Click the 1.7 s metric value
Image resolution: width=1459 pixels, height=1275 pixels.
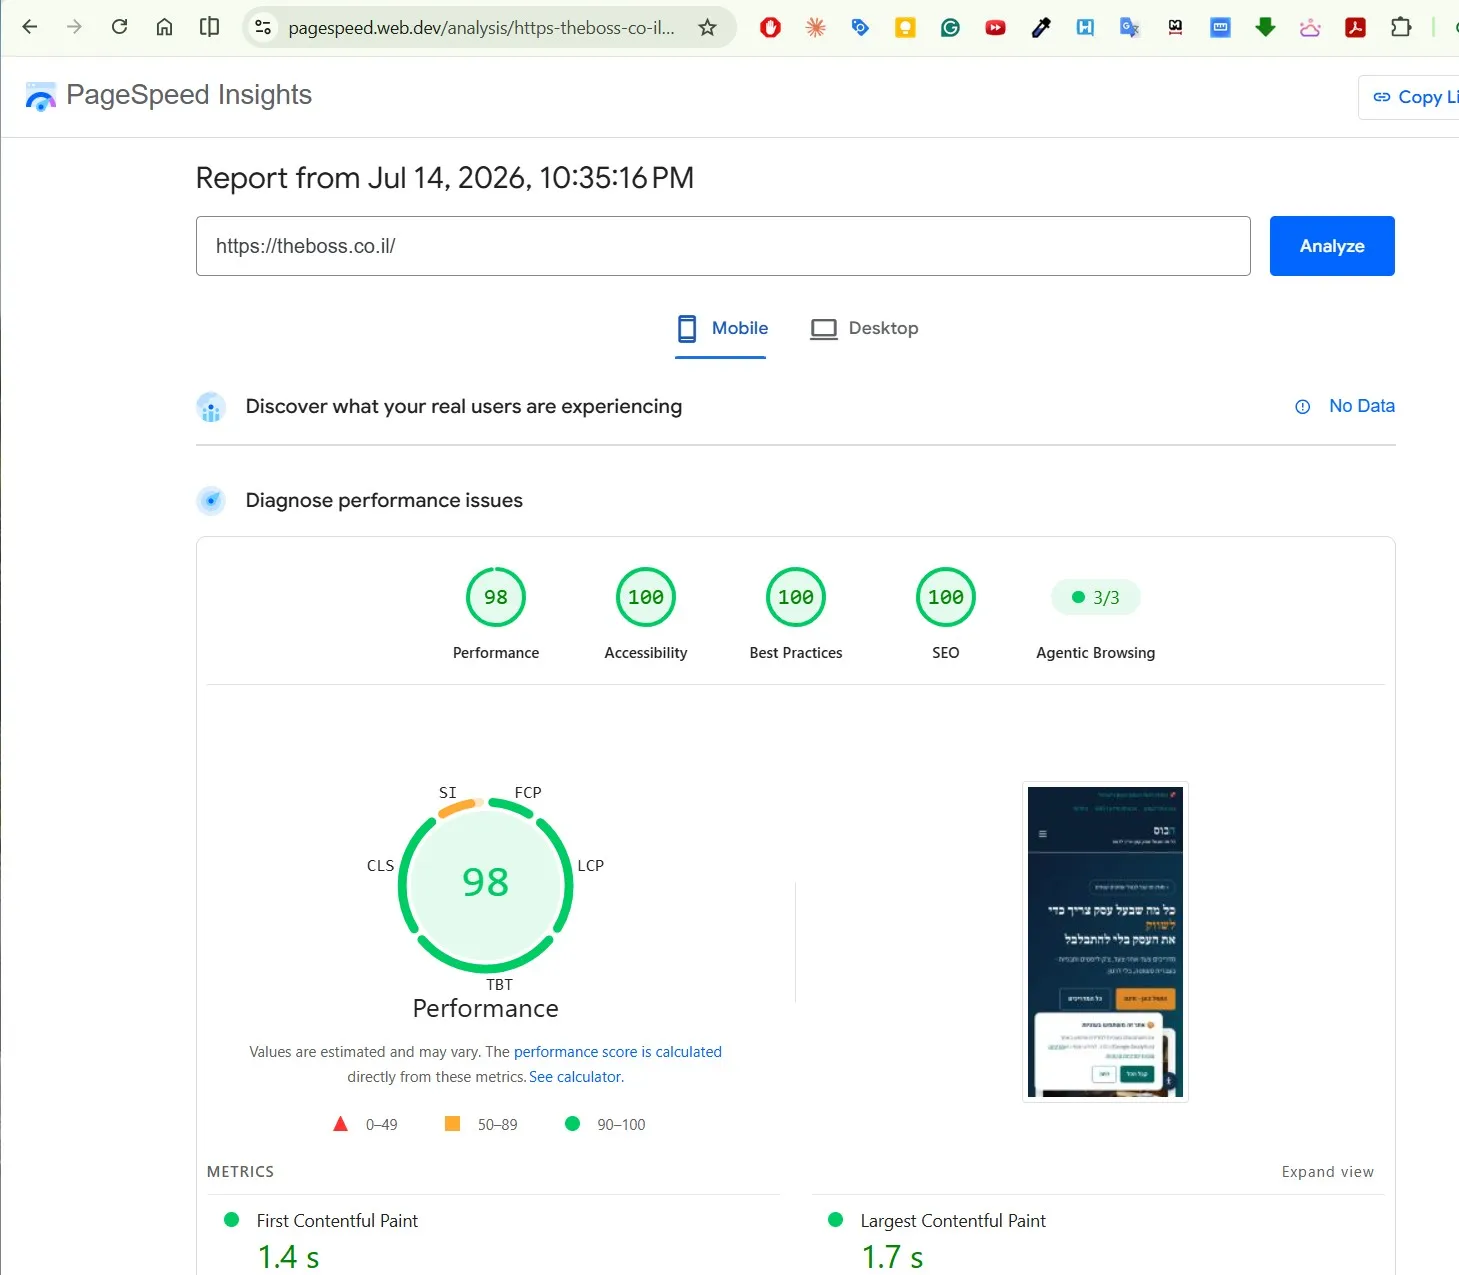pos(893,1257)
